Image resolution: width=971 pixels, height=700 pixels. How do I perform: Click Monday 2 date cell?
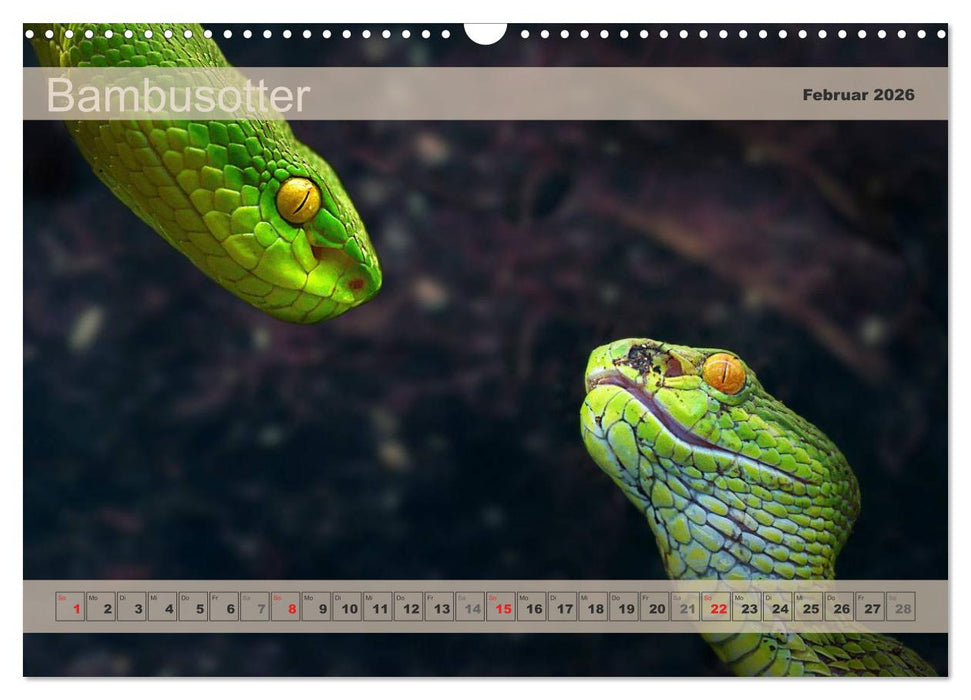click(x=101, y=607)
